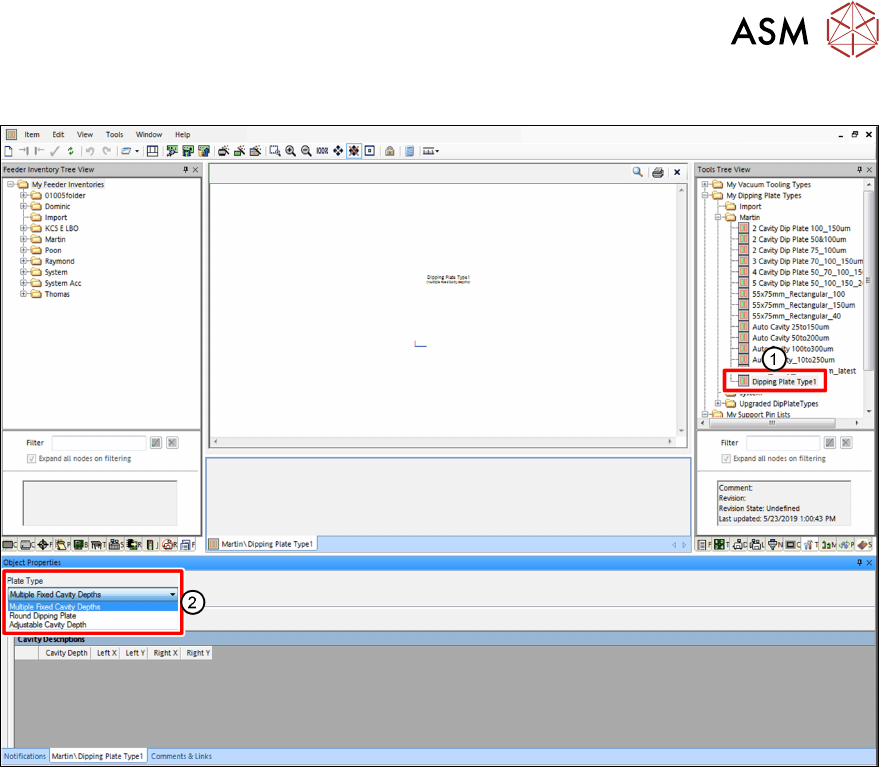The height and width of the screenshot is (767, 879).
Task: Open the Window menu
Action: (149, 135)
